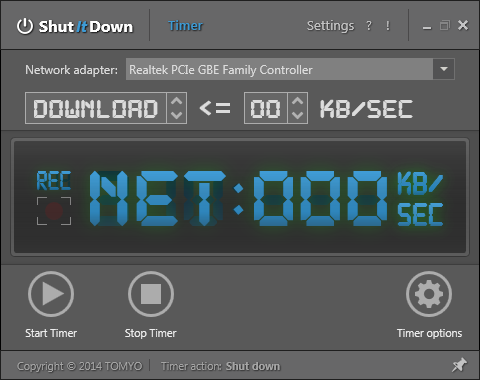Click the 00 KB/SEC value field
The image size is (480, 380).
[x=265, y=108]
